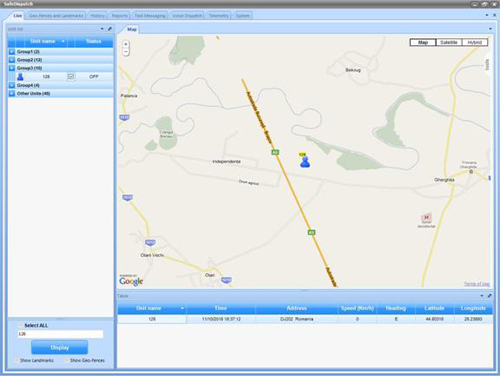Toggle the Select ALL checkbox
Viewport: 500px width, 376px height.
[x=20, y=325]
